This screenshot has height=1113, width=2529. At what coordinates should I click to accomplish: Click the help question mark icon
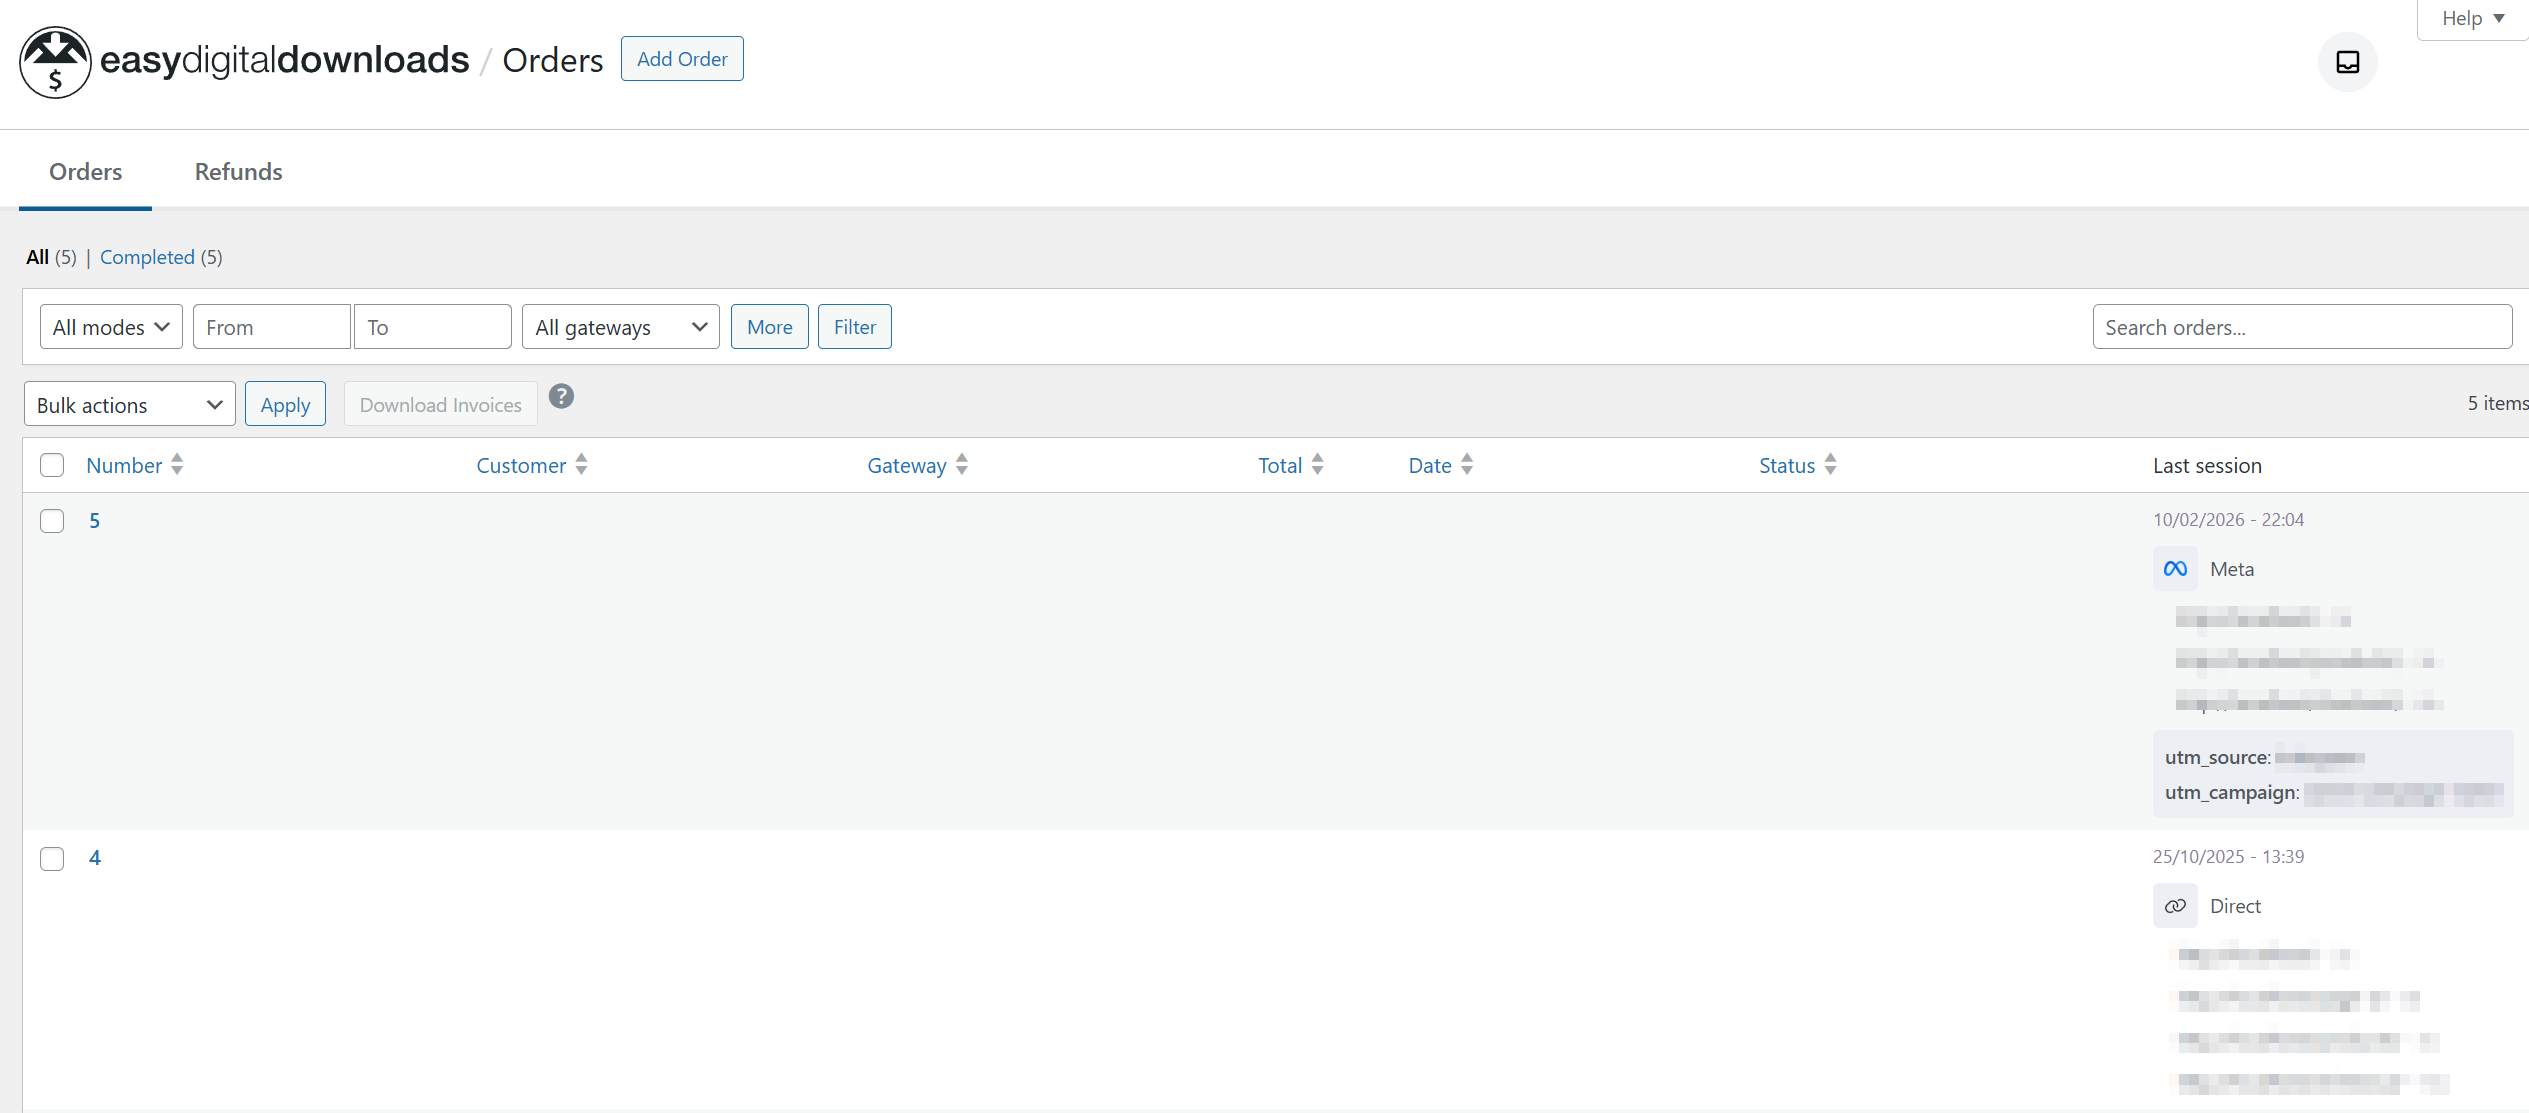pos(561,397)
